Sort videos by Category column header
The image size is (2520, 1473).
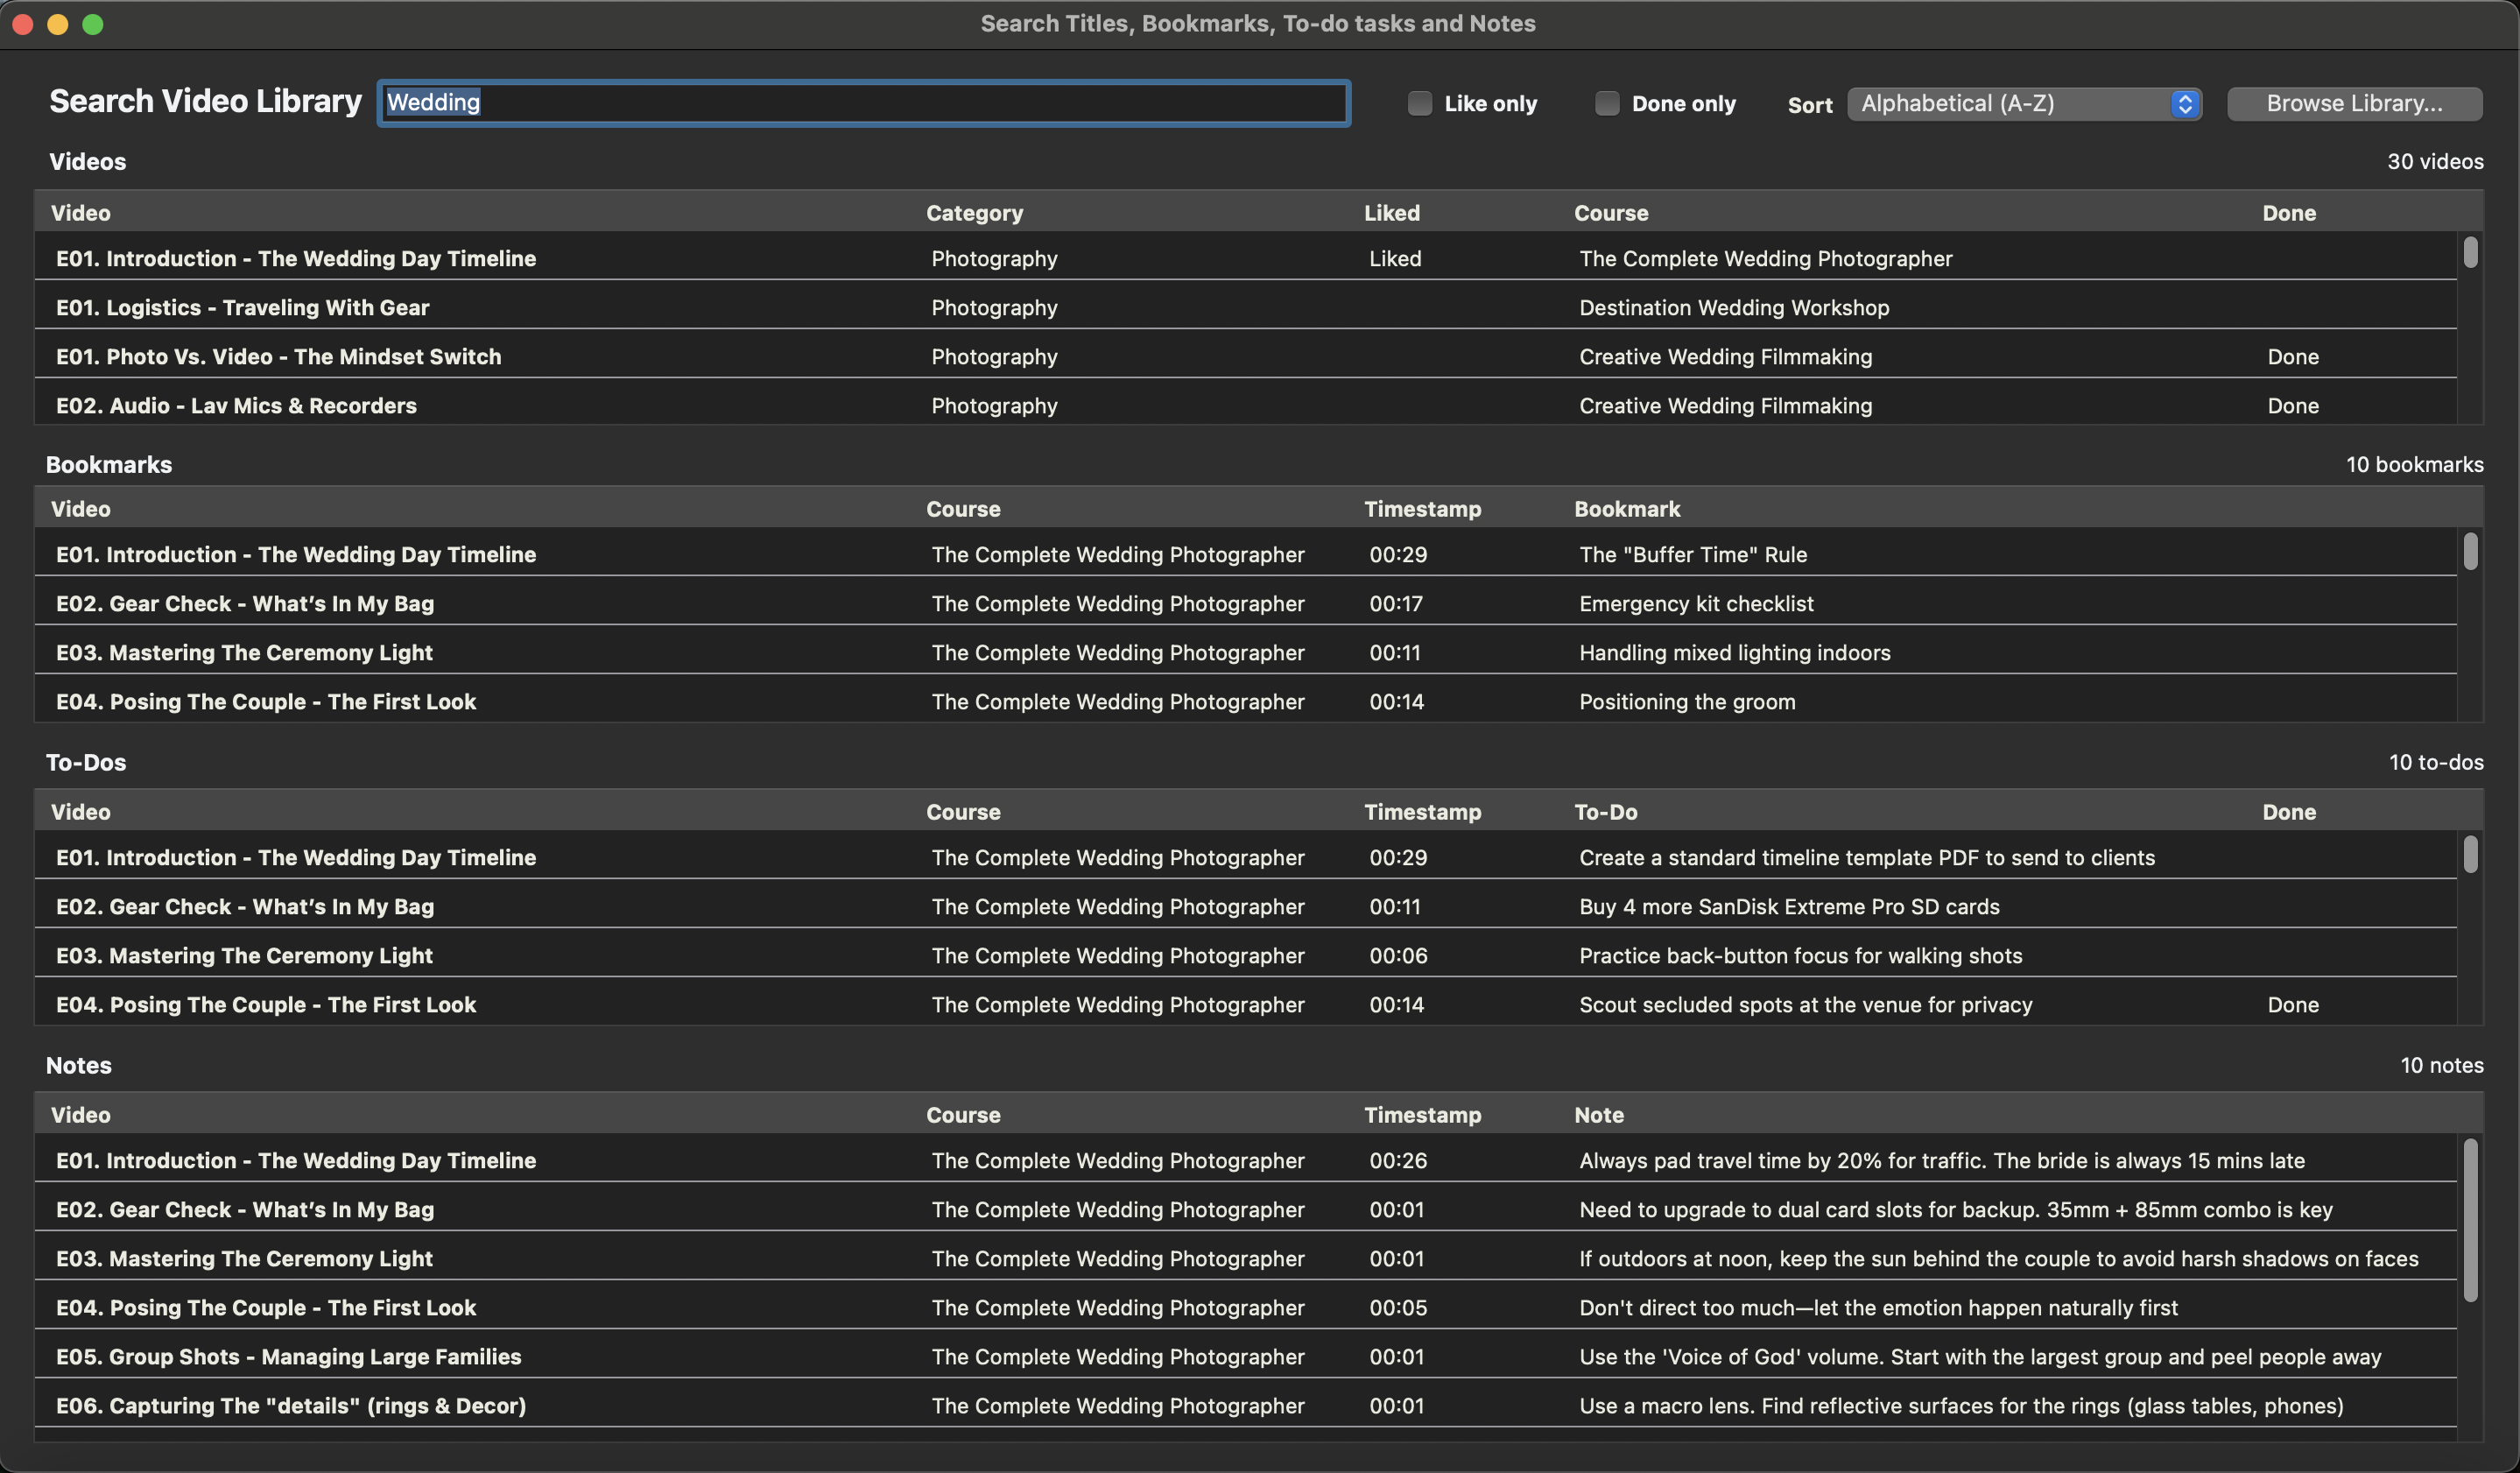pyautogui.click(x=974, y=213)
